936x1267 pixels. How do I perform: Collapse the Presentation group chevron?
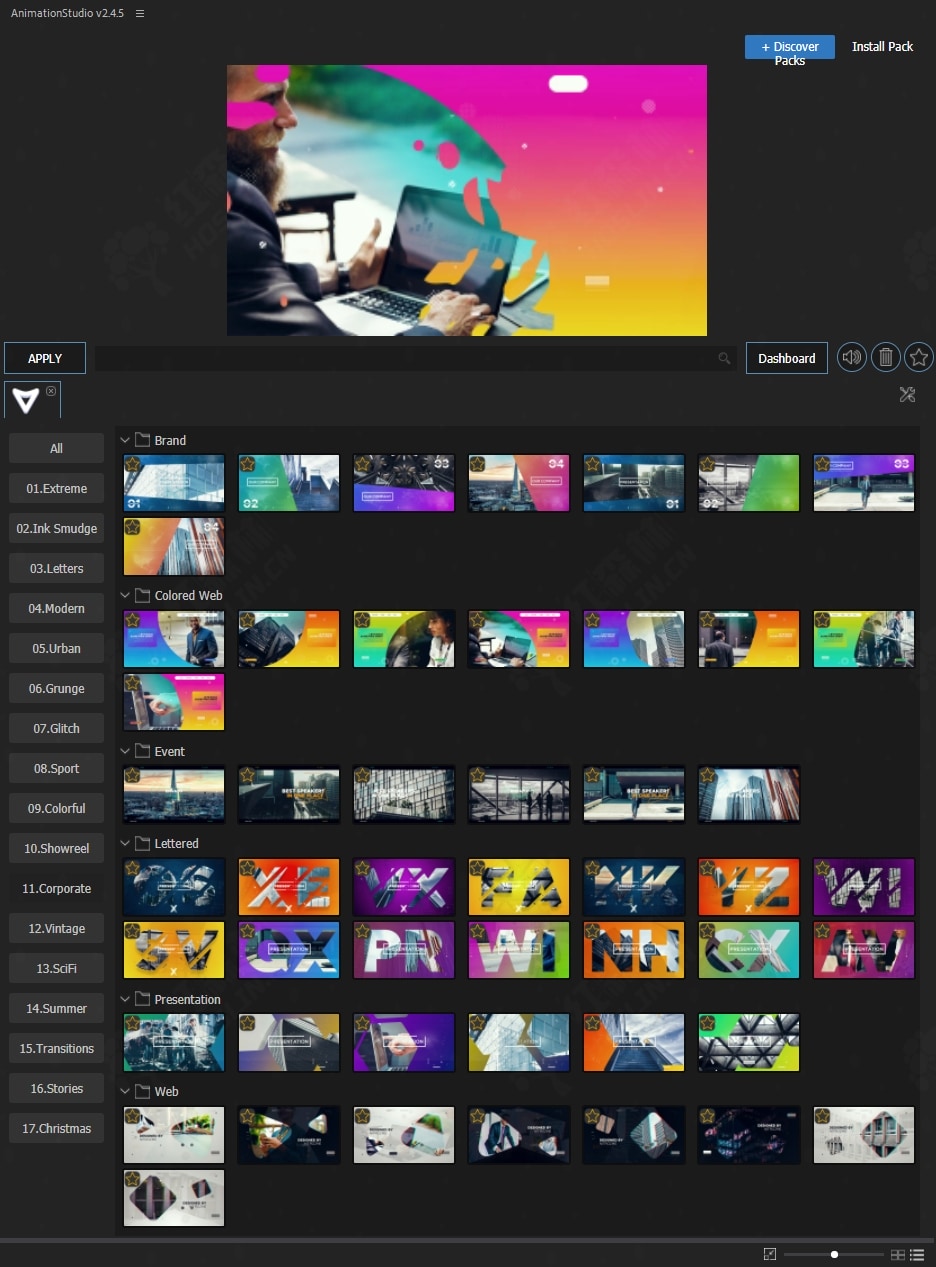point(125,999)
